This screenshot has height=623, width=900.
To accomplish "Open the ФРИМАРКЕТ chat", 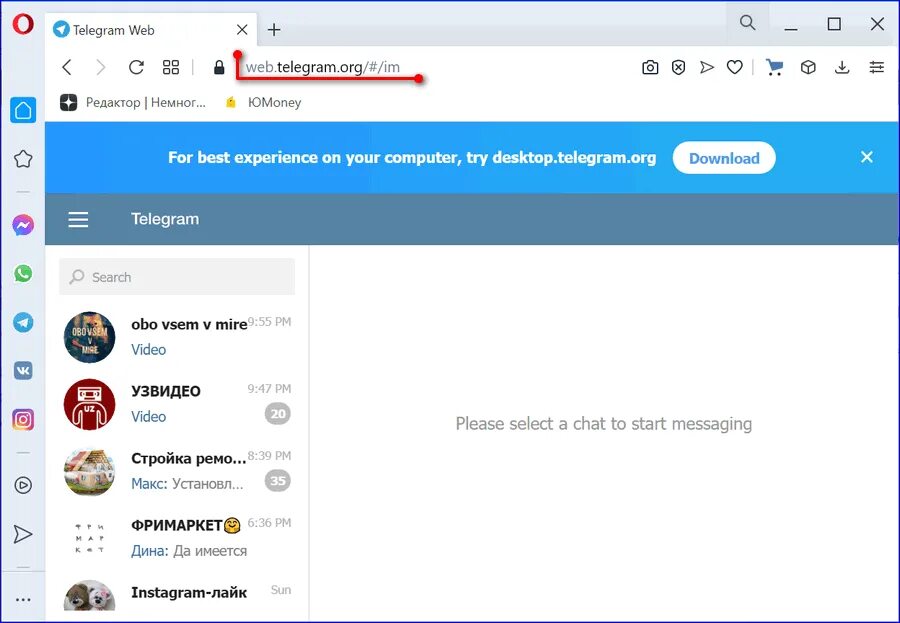I will 177,538.
